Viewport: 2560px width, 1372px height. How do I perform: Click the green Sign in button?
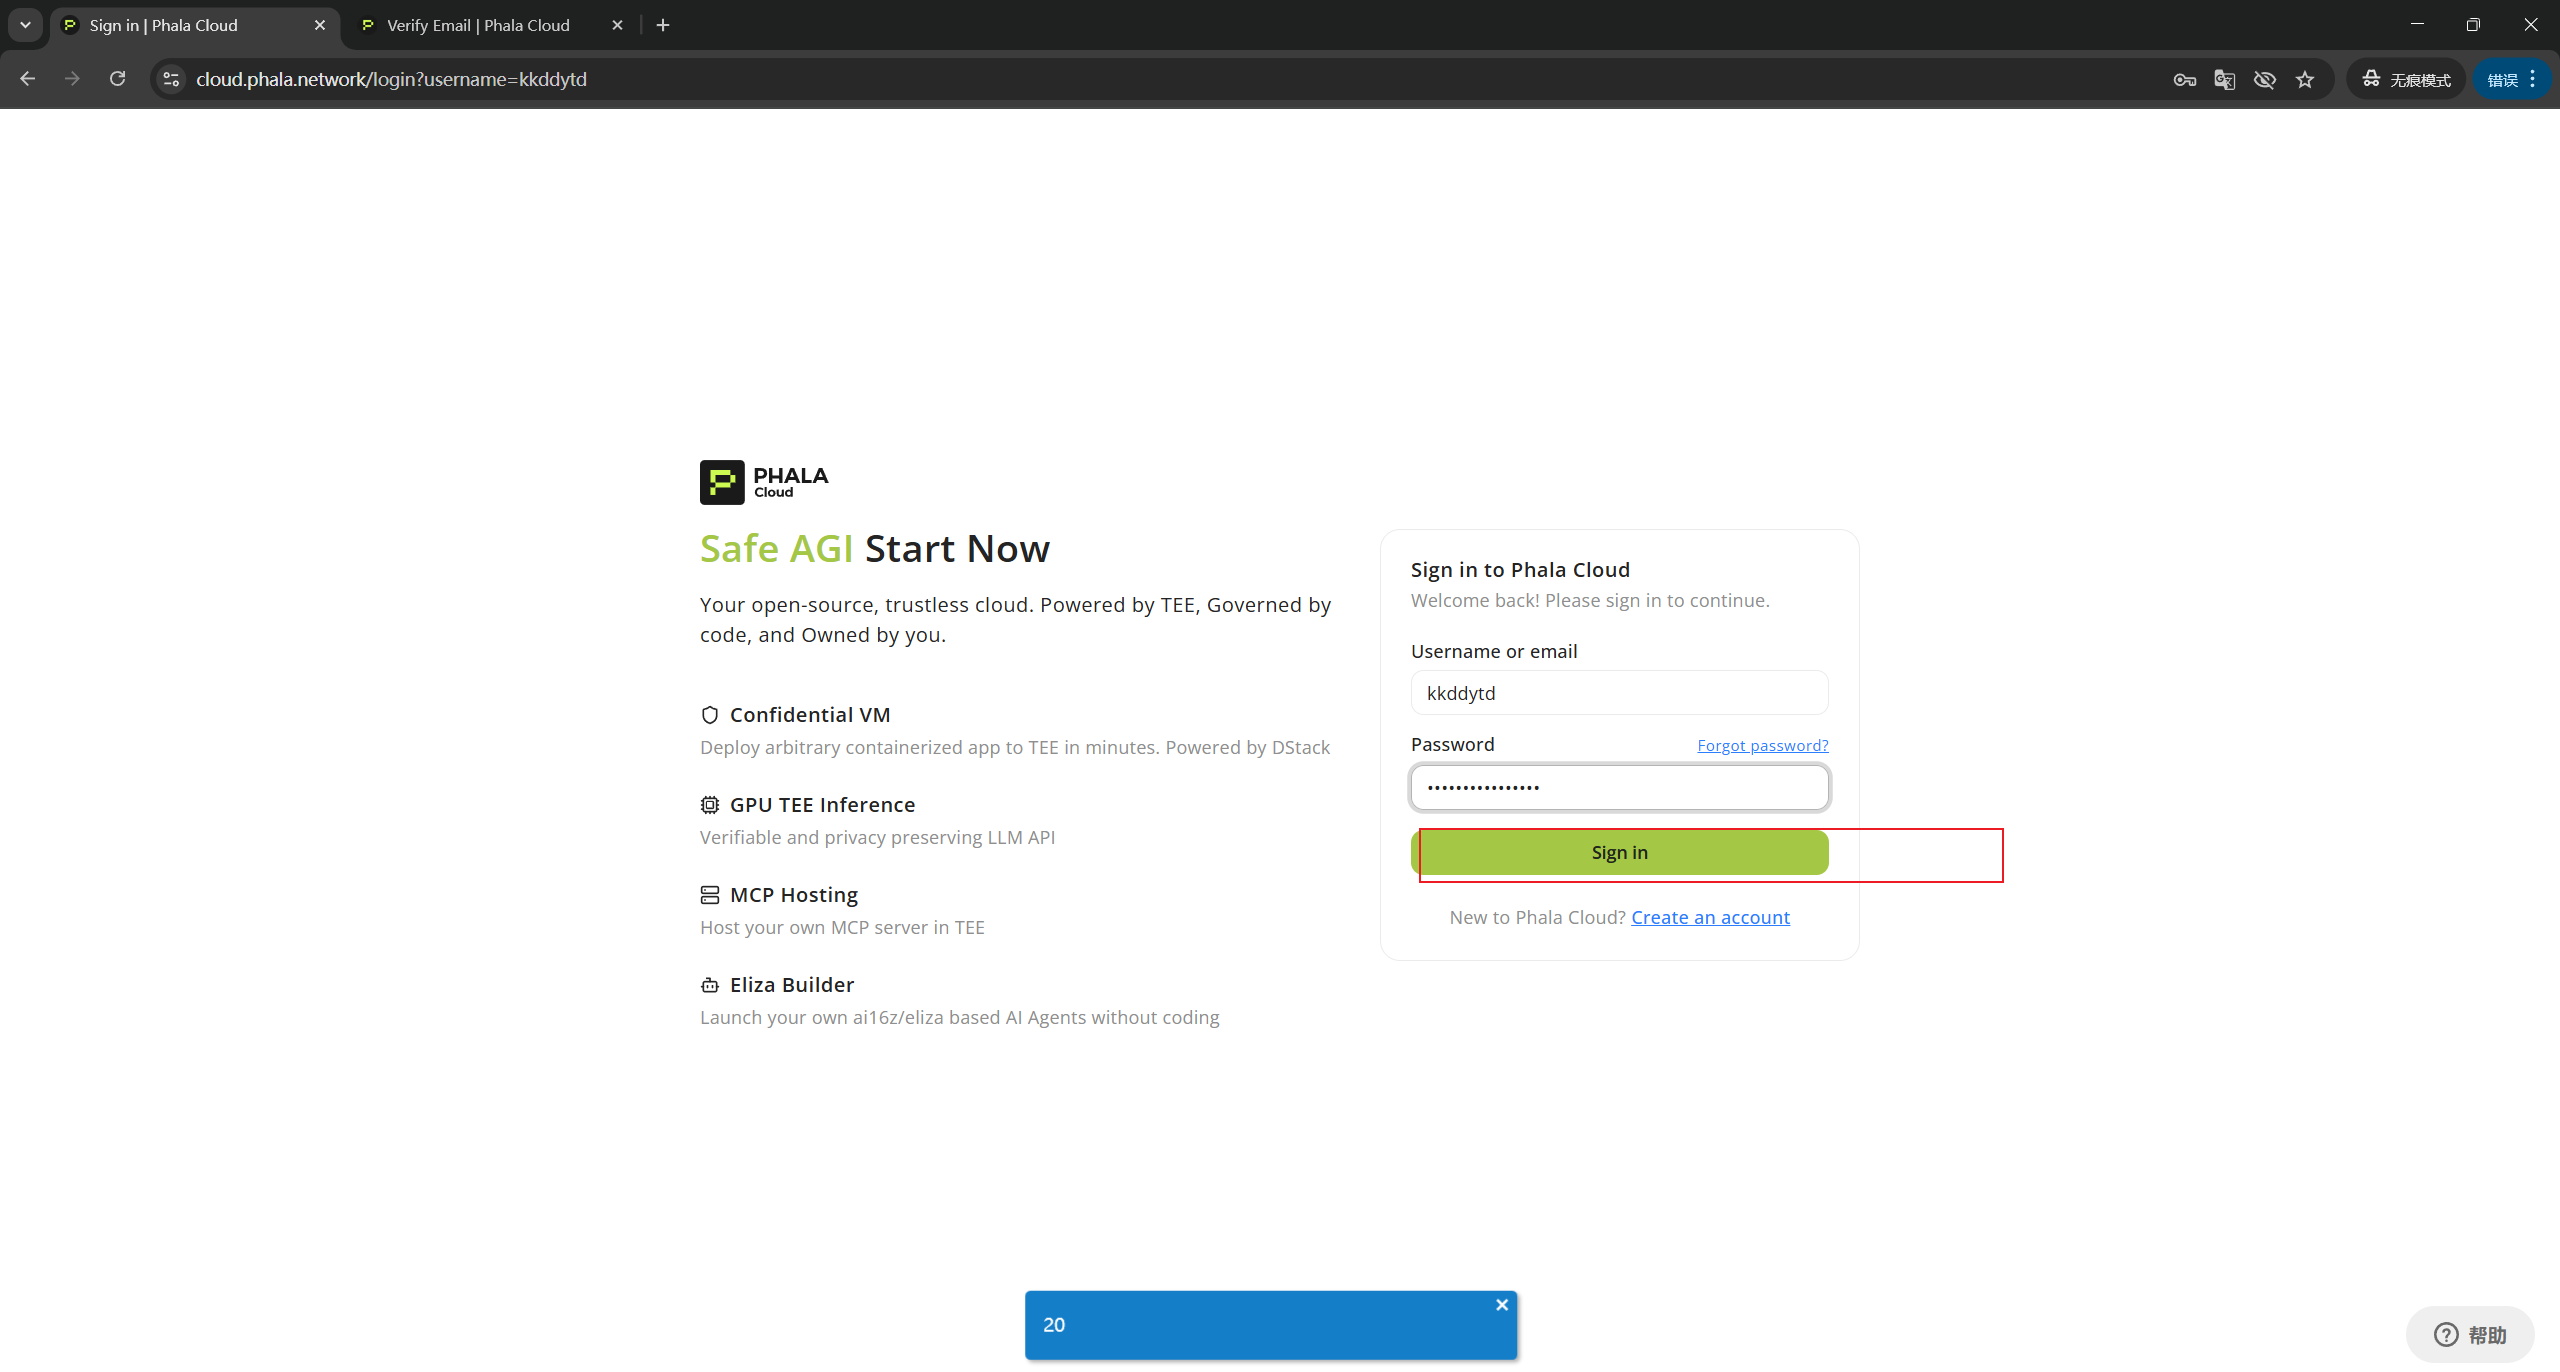1619,852
